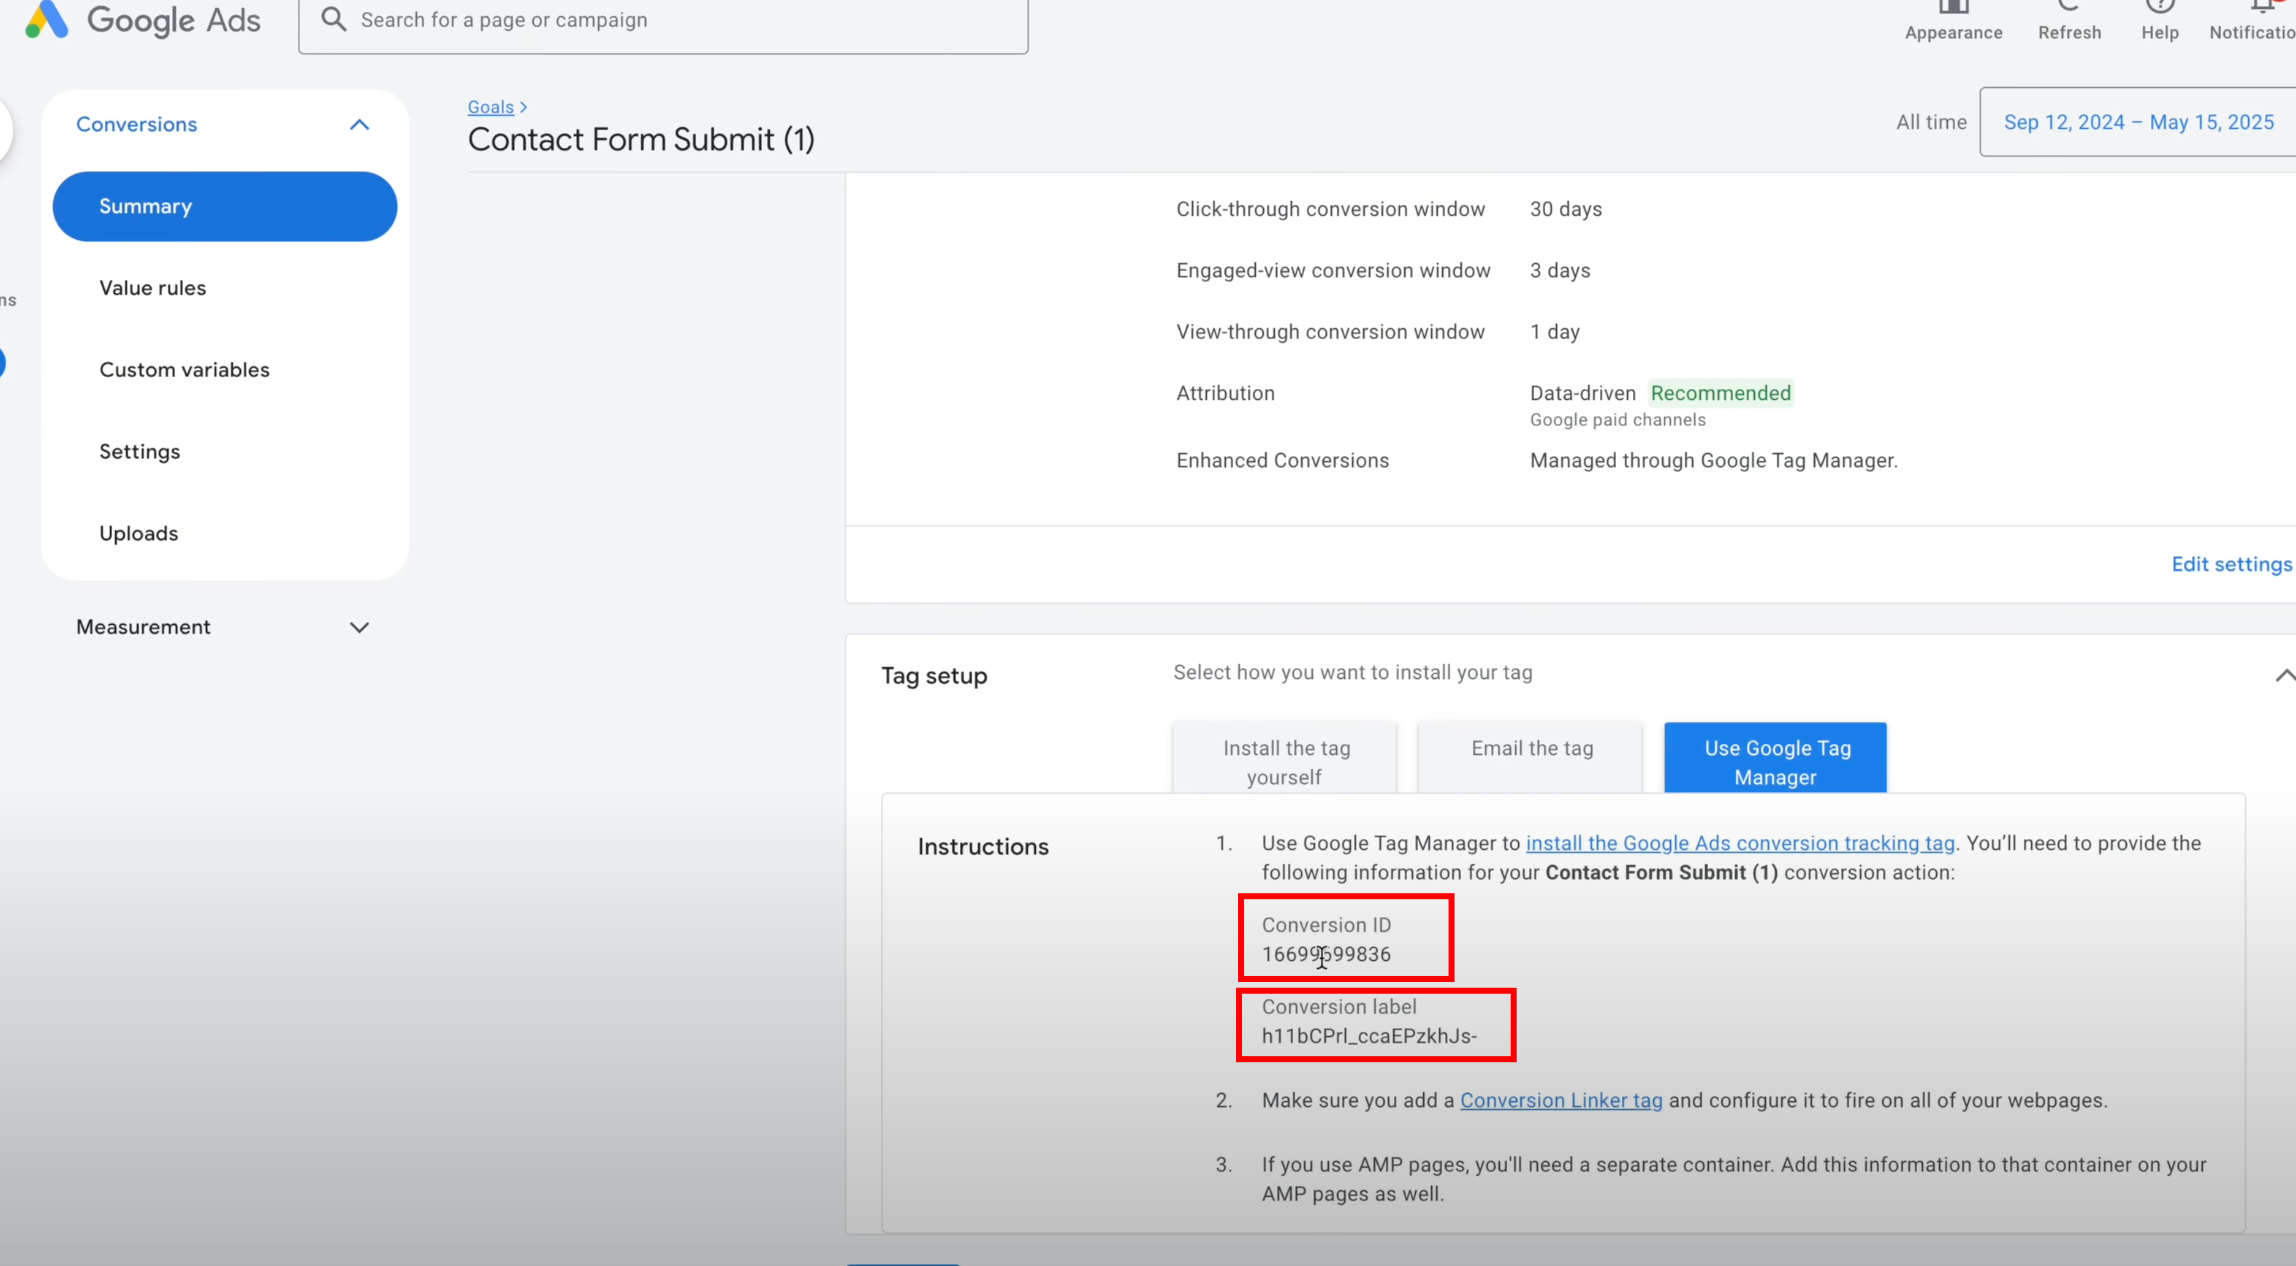
Task: Open the Conversion Linker tag link
Action: pyautogui.click(x=1560, y=1100)
